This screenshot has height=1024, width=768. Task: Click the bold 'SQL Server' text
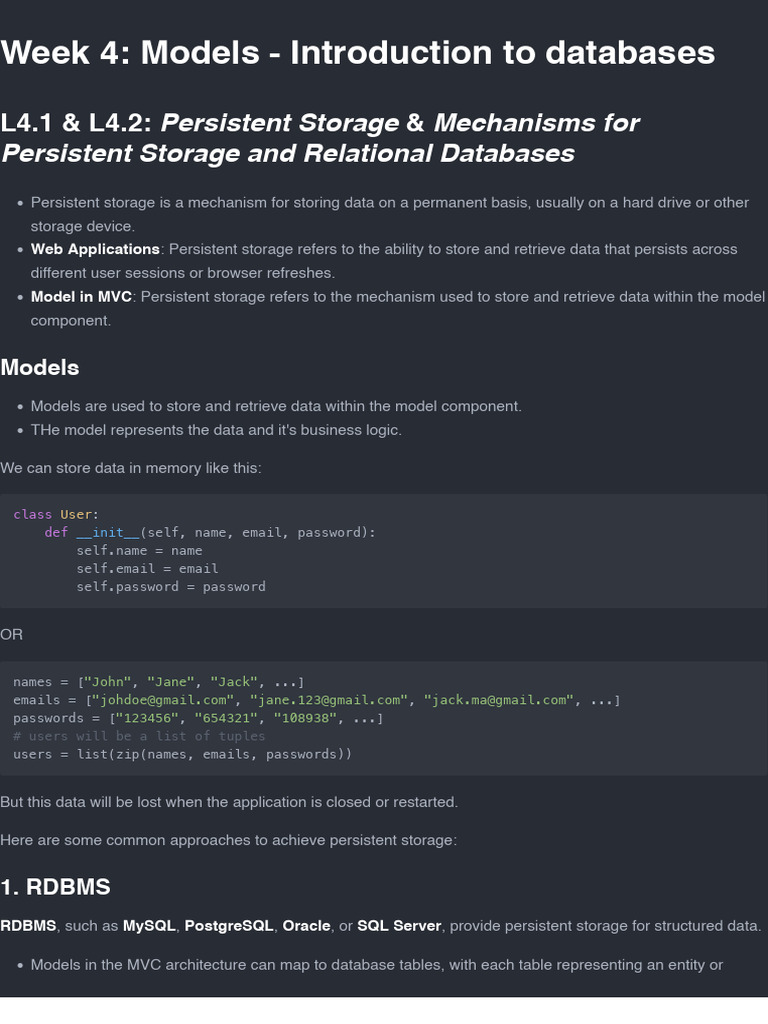(399, 926)
